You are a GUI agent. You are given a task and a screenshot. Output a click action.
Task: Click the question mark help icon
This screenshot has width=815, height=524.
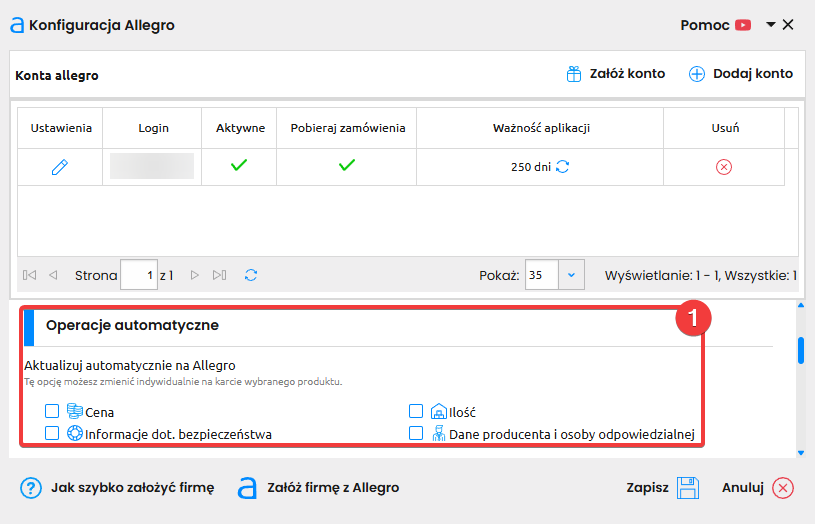point(31,488)
